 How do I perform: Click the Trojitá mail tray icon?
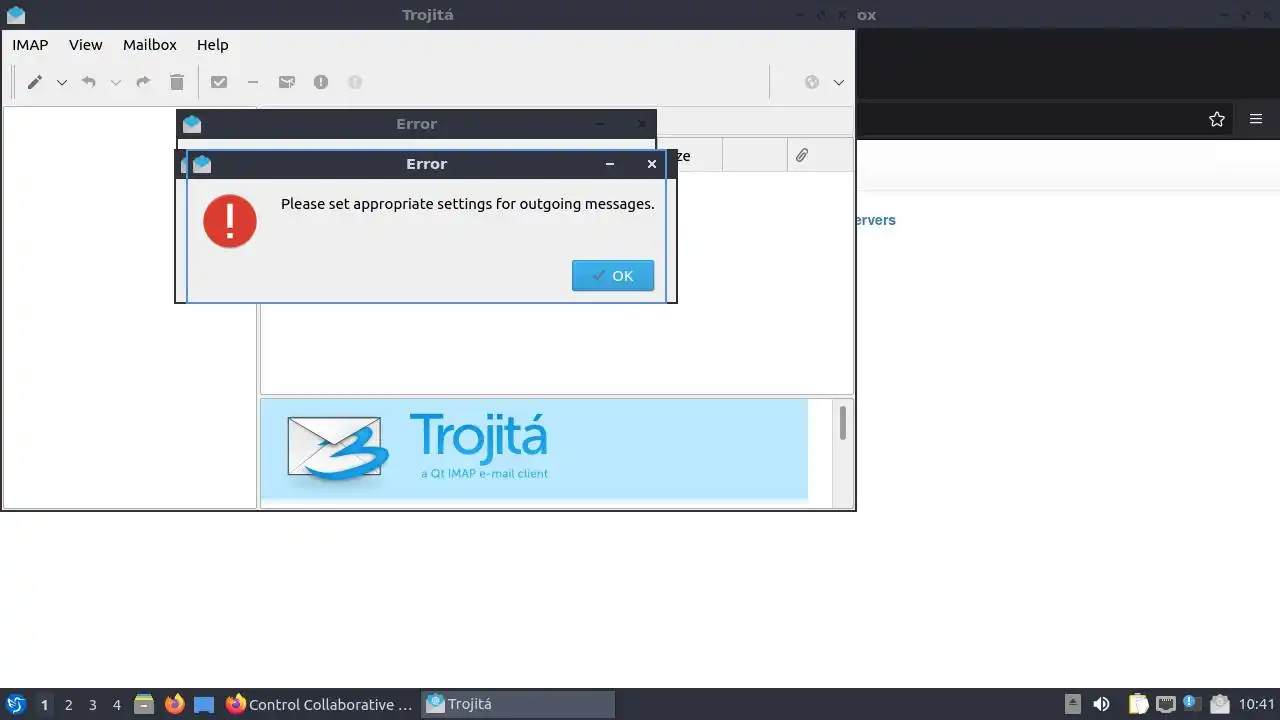[1219, 704]
